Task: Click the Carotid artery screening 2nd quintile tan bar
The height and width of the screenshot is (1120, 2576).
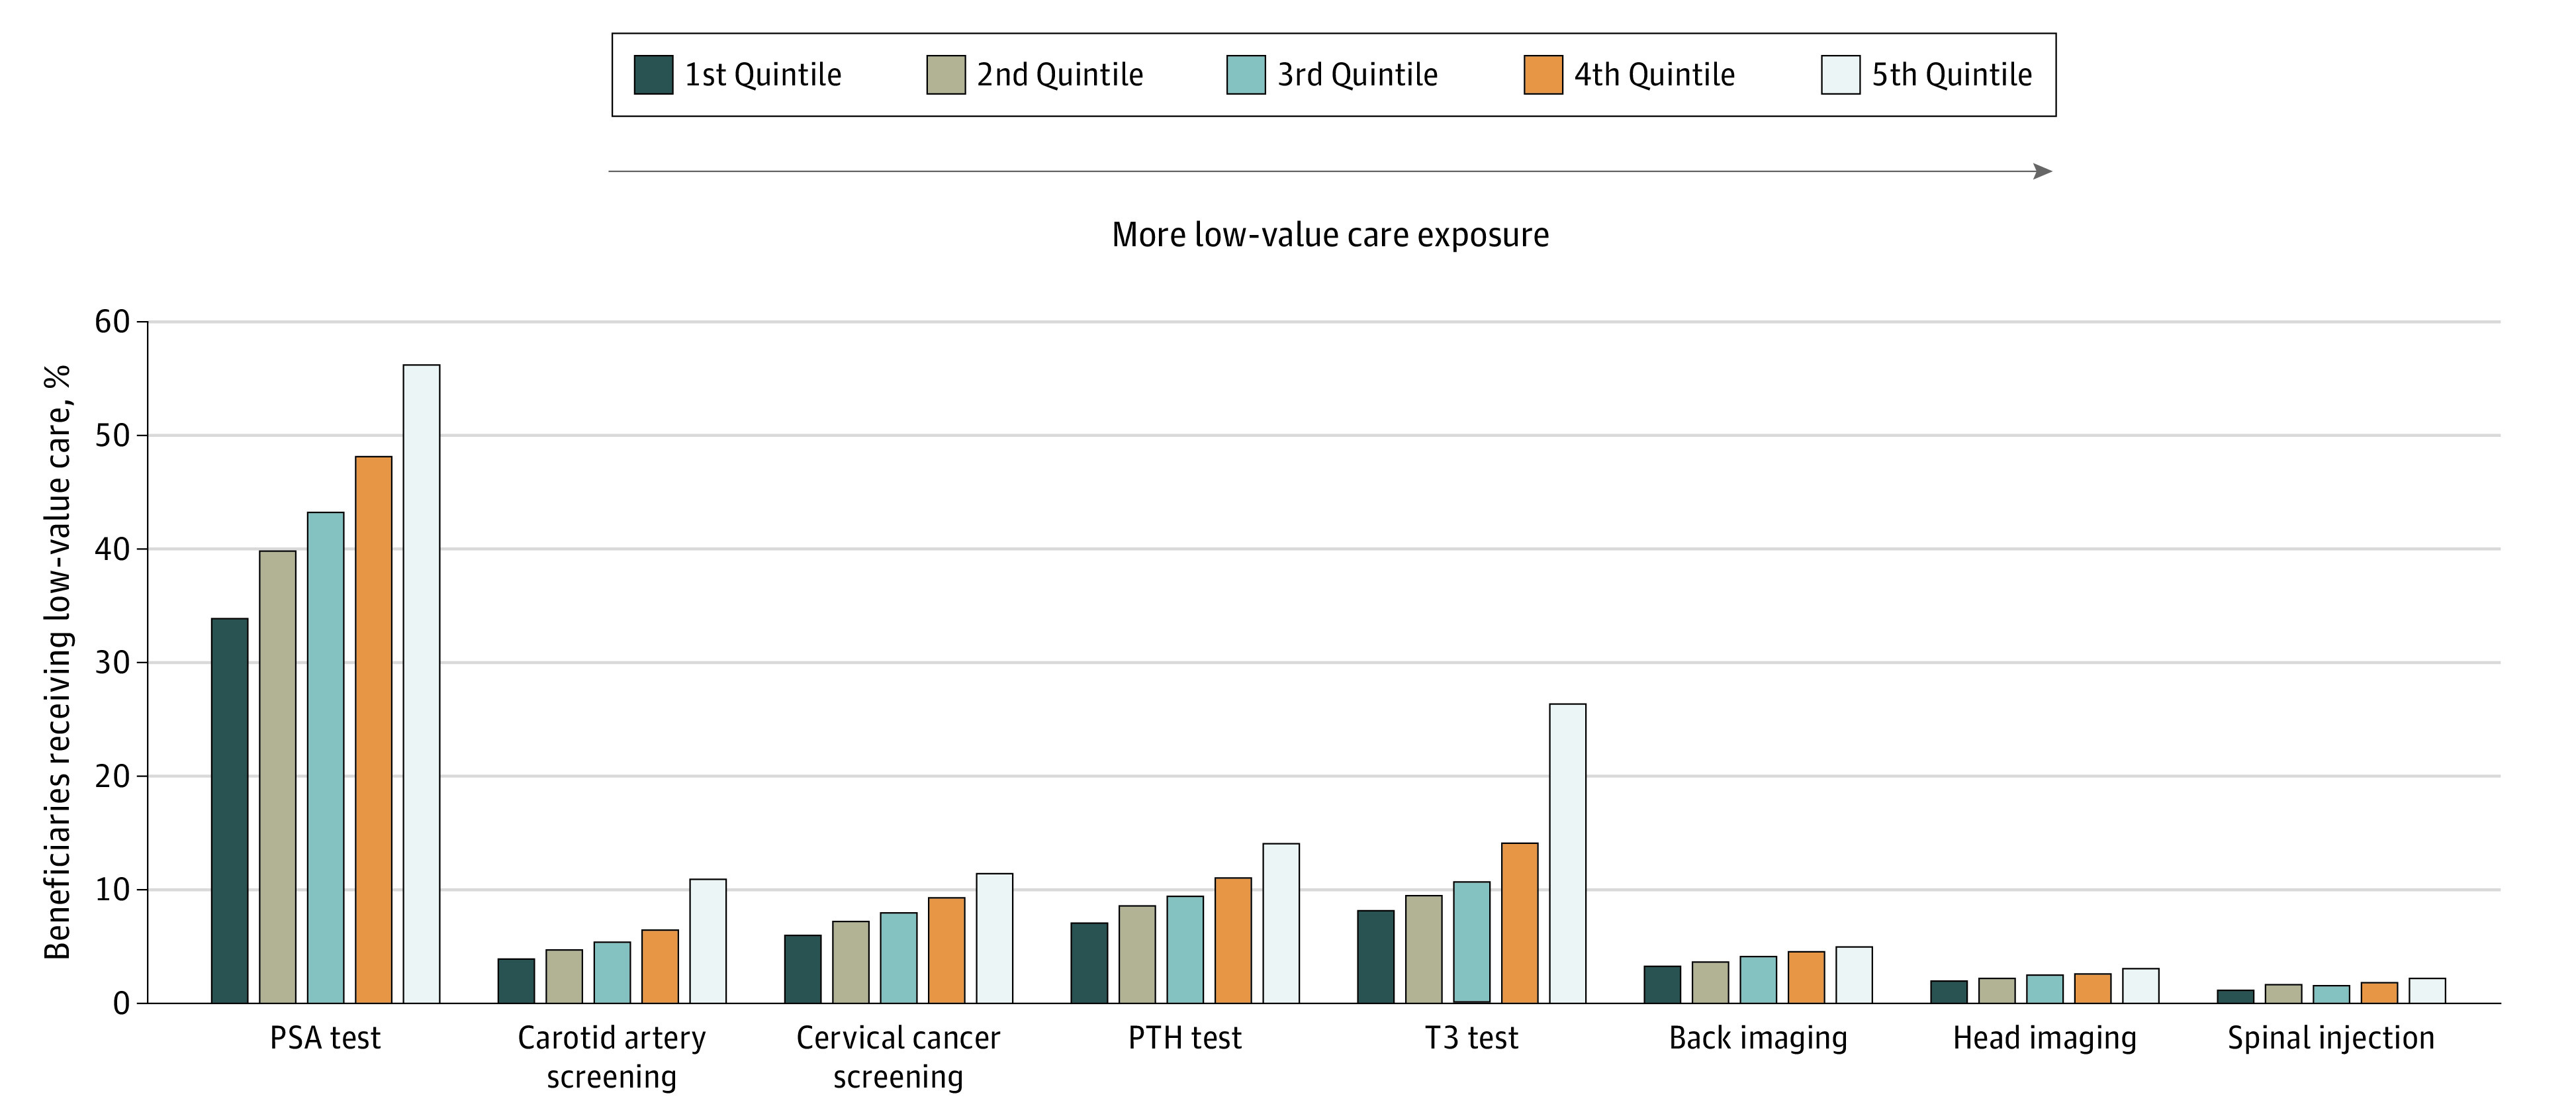Action: click(x=564, y=977)
